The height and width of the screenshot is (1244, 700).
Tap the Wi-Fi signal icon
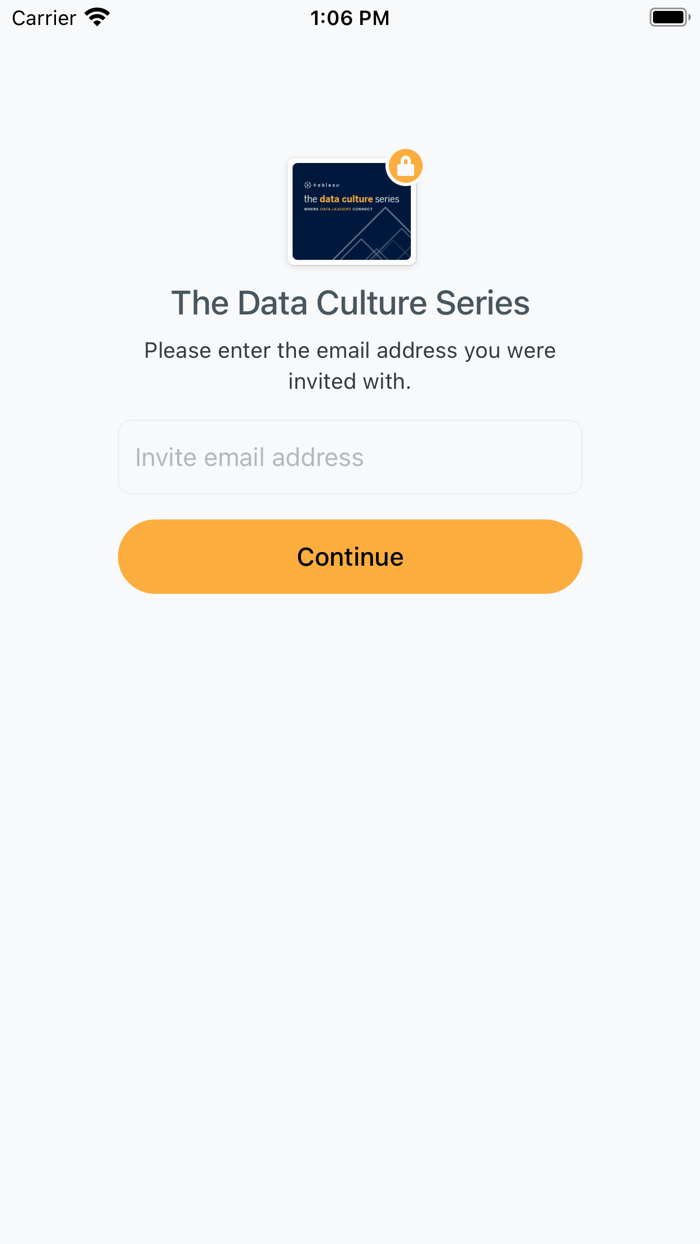coord(95,16)
